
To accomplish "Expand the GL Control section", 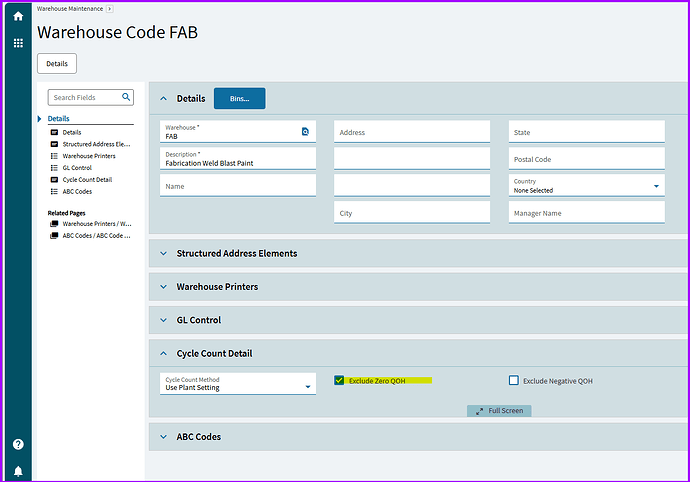I will click(163, 320).
